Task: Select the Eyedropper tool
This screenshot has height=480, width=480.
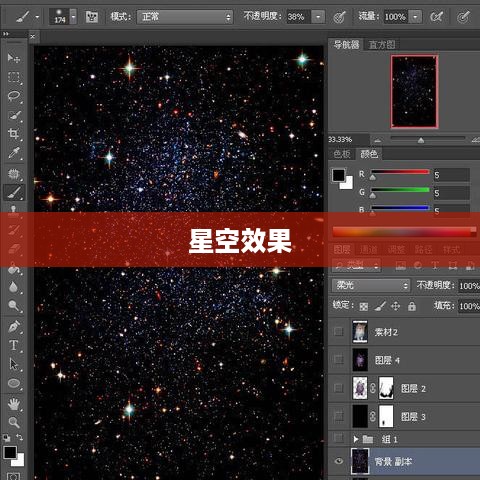Action: click(x=14, y=153)
